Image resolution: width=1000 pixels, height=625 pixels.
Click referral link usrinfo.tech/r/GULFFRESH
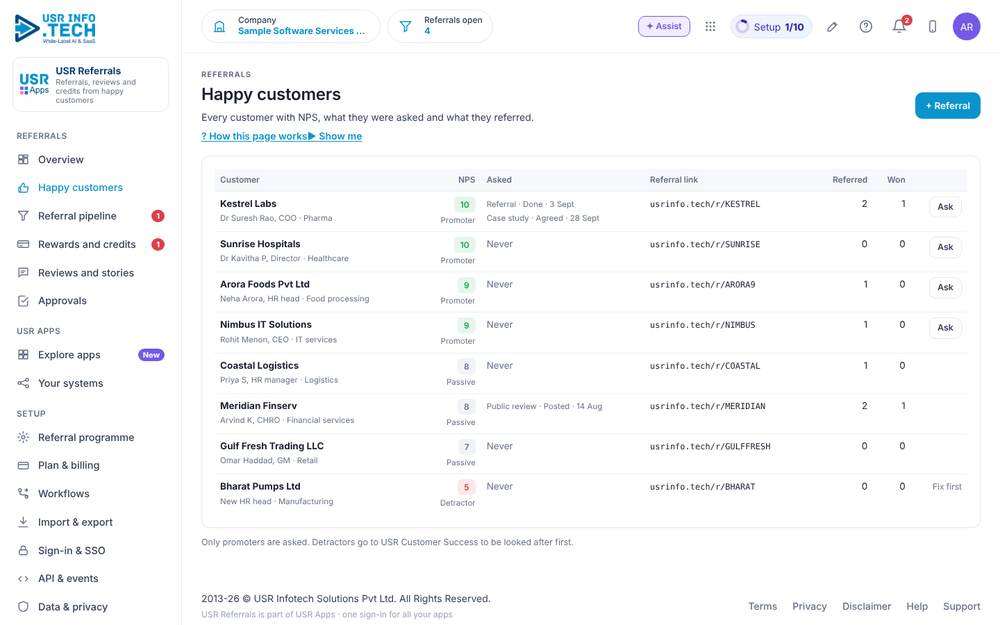[710, 446]
